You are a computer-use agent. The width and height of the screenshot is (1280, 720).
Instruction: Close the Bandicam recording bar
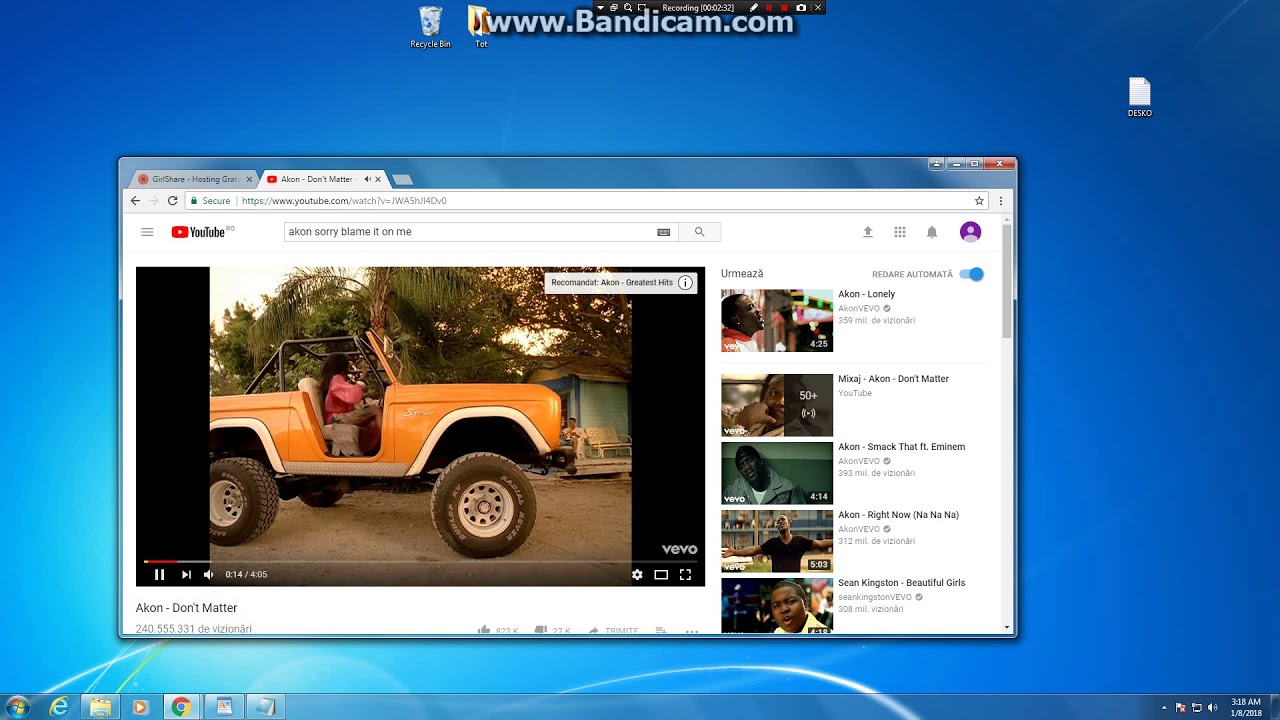point(818,8)
